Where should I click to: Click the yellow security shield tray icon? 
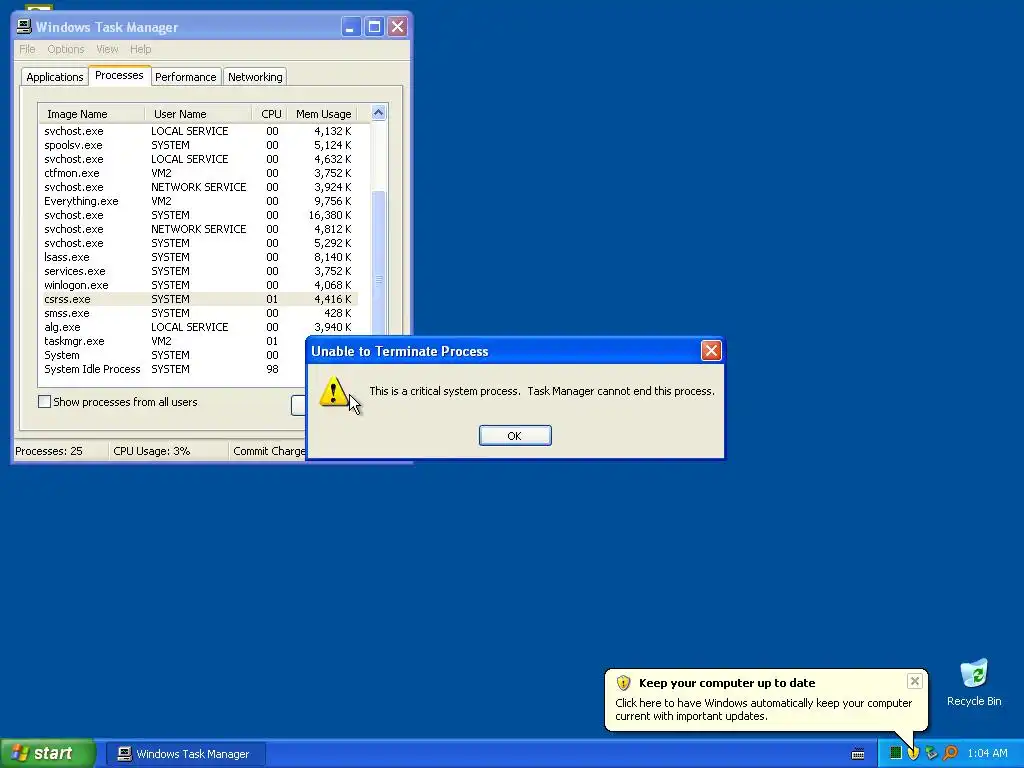[x=913, y=753]
